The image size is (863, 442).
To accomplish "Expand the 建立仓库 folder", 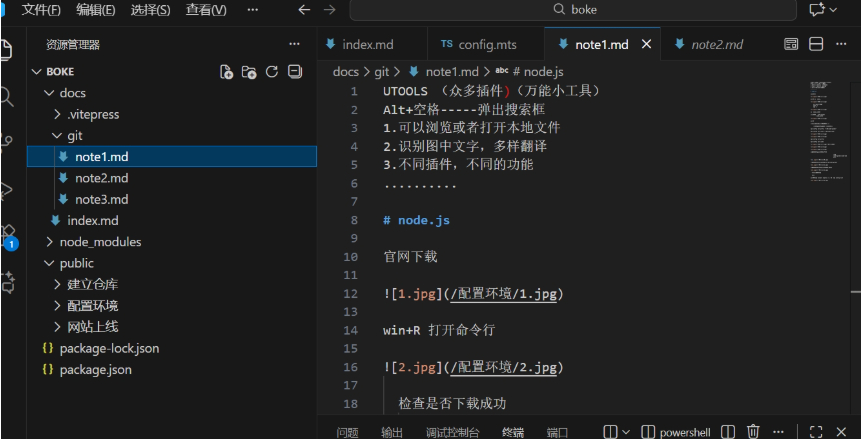I will click(x=57, y=285).
